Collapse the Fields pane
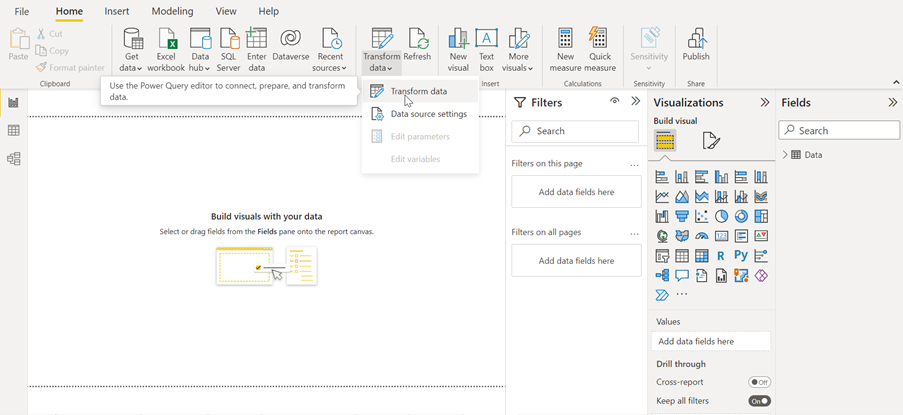This screenshot has height=415, width=903. pos(893,102)
